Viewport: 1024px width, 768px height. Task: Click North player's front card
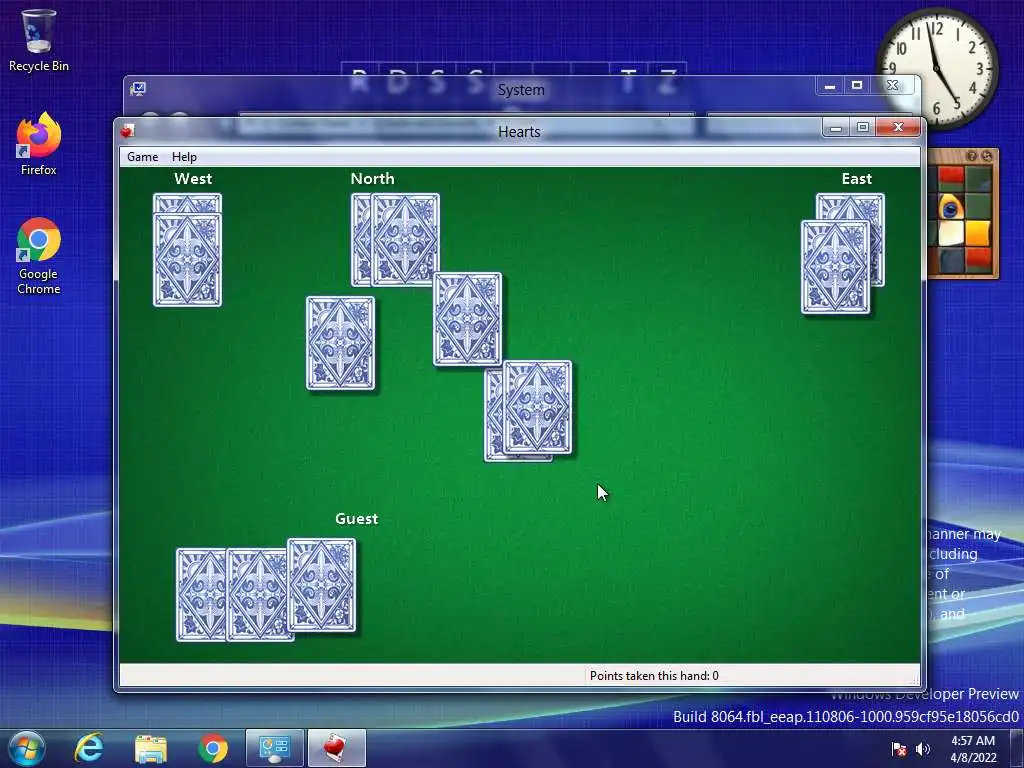[x=406, y=240]
